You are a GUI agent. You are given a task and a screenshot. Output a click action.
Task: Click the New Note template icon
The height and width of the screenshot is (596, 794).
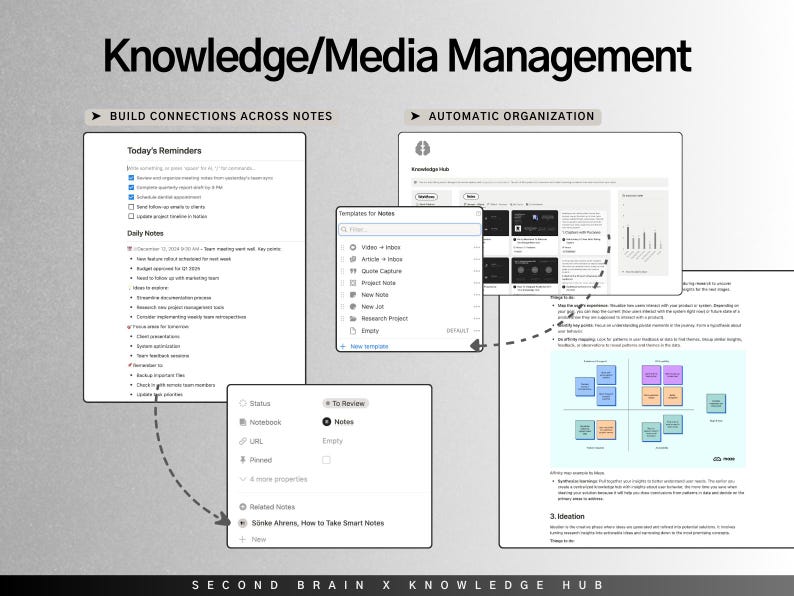click(353, 295)
